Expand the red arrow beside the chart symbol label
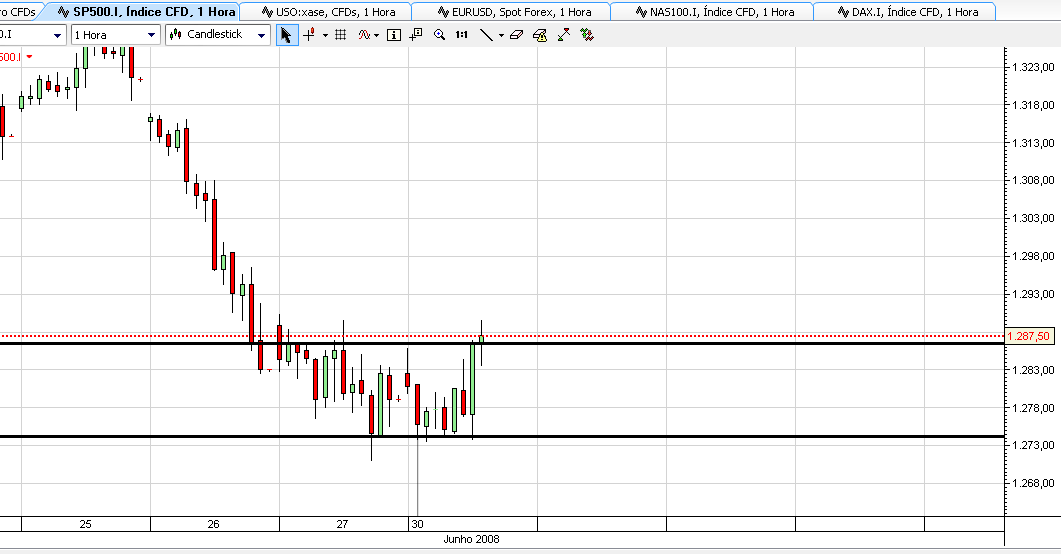The width and height of the screenshot is (1061, 554). pyautogui.click(x=29, y=57)
